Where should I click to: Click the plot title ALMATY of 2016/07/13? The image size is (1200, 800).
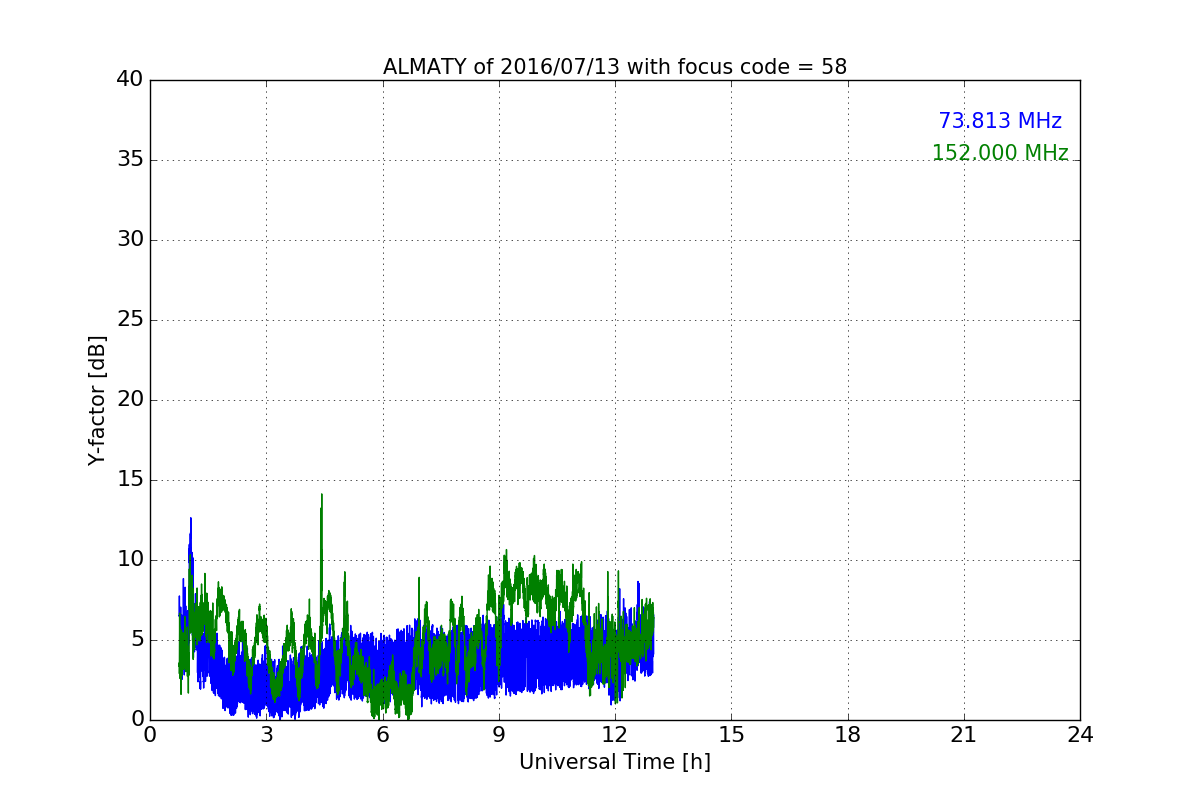tap(615, 67)
